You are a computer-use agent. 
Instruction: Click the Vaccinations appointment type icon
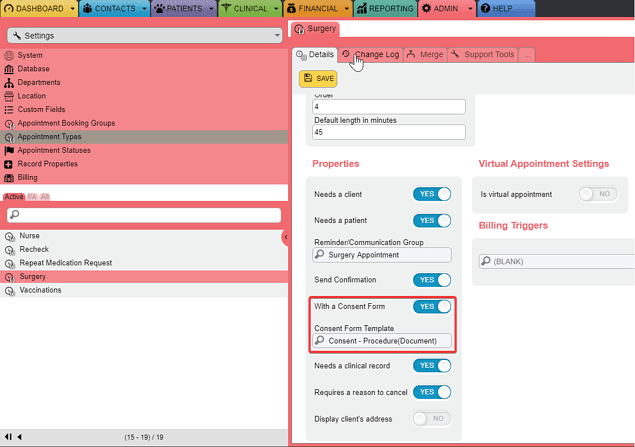(x=10, y=291)
